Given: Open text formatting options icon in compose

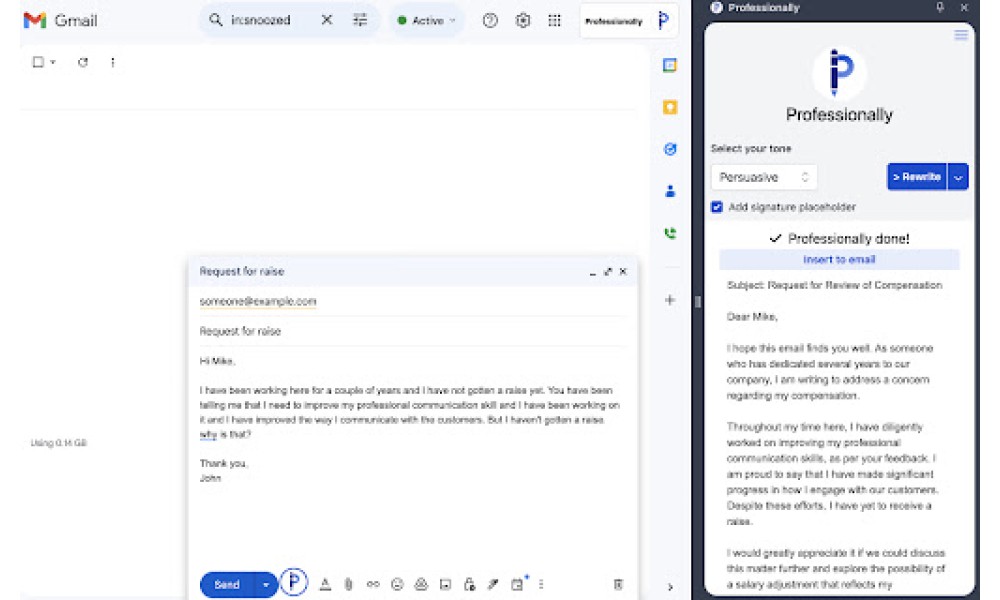Looking at the screenshot, I should [325, 584].
